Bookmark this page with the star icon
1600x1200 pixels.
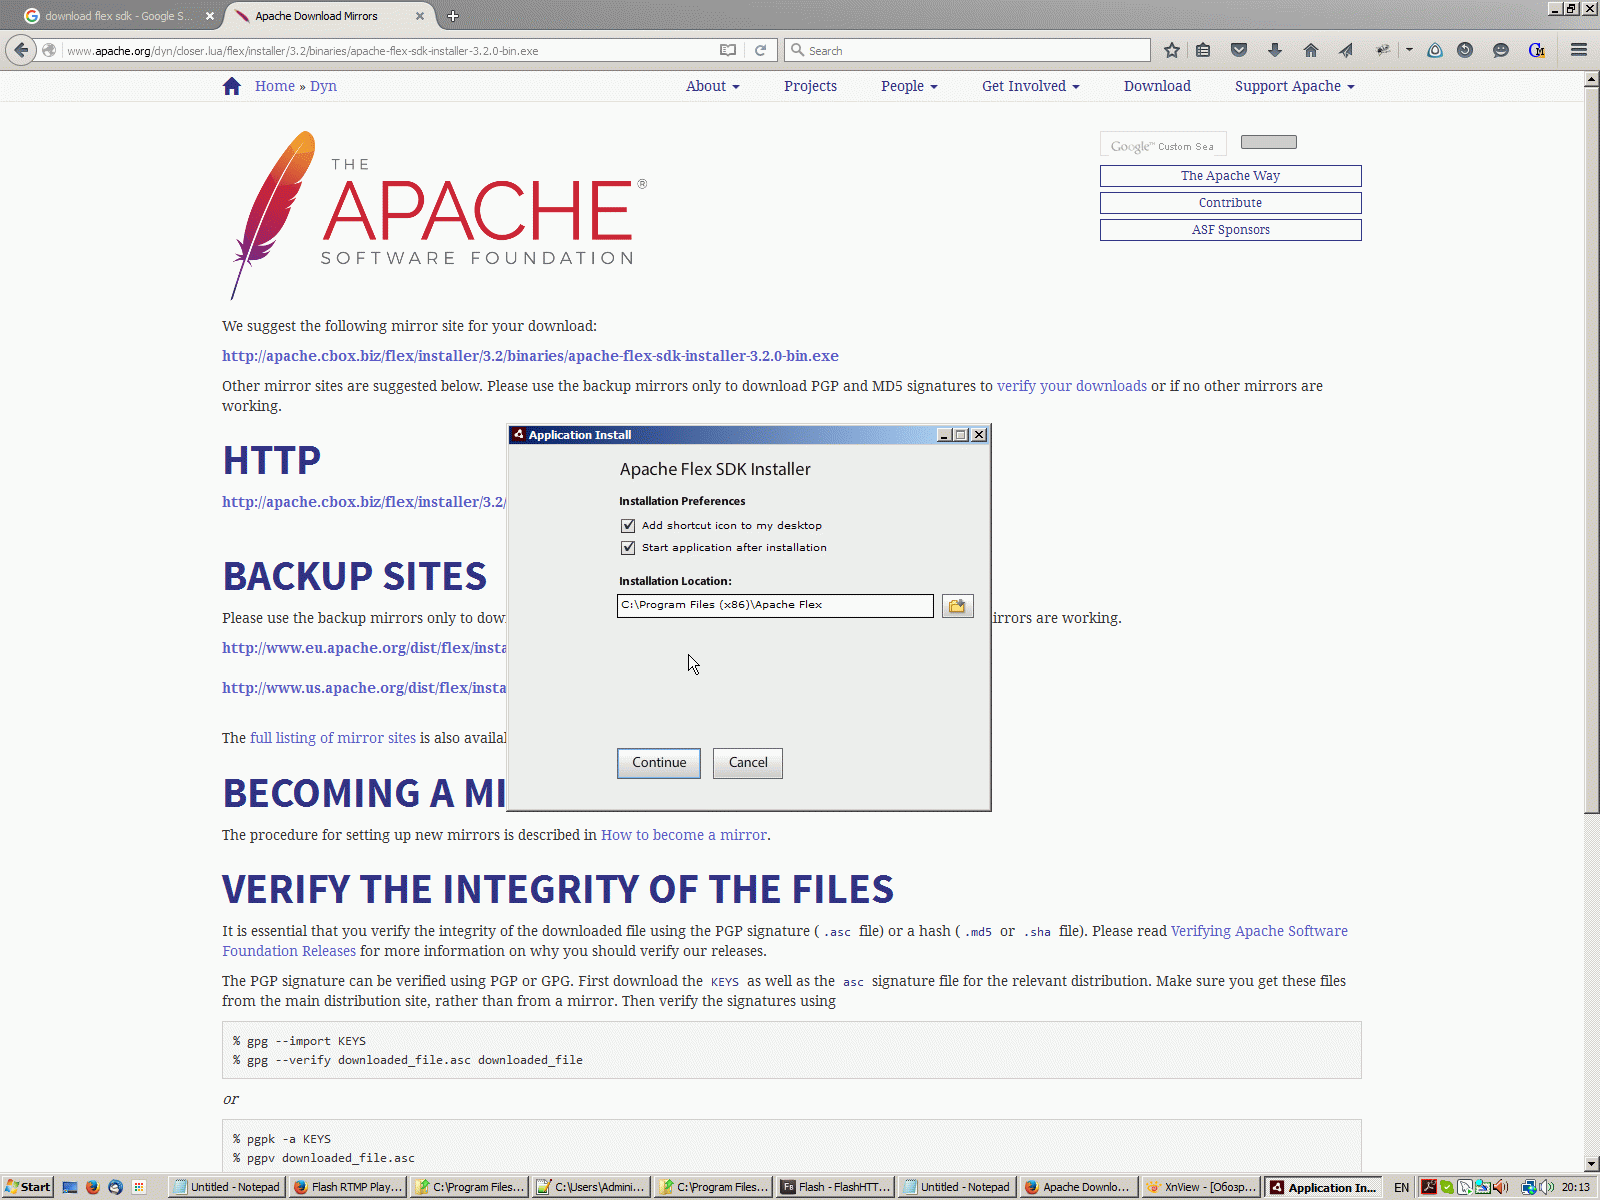point(1172,50)
